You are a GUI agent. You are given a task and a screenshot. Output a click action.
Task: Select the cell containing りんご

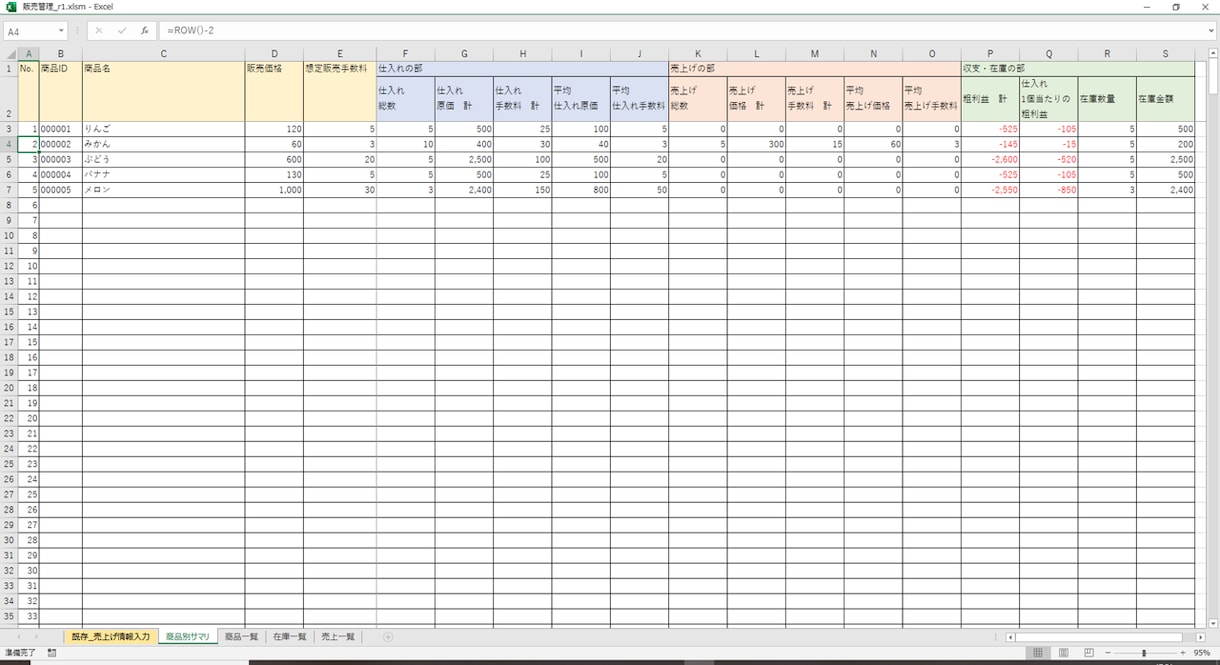164,129
